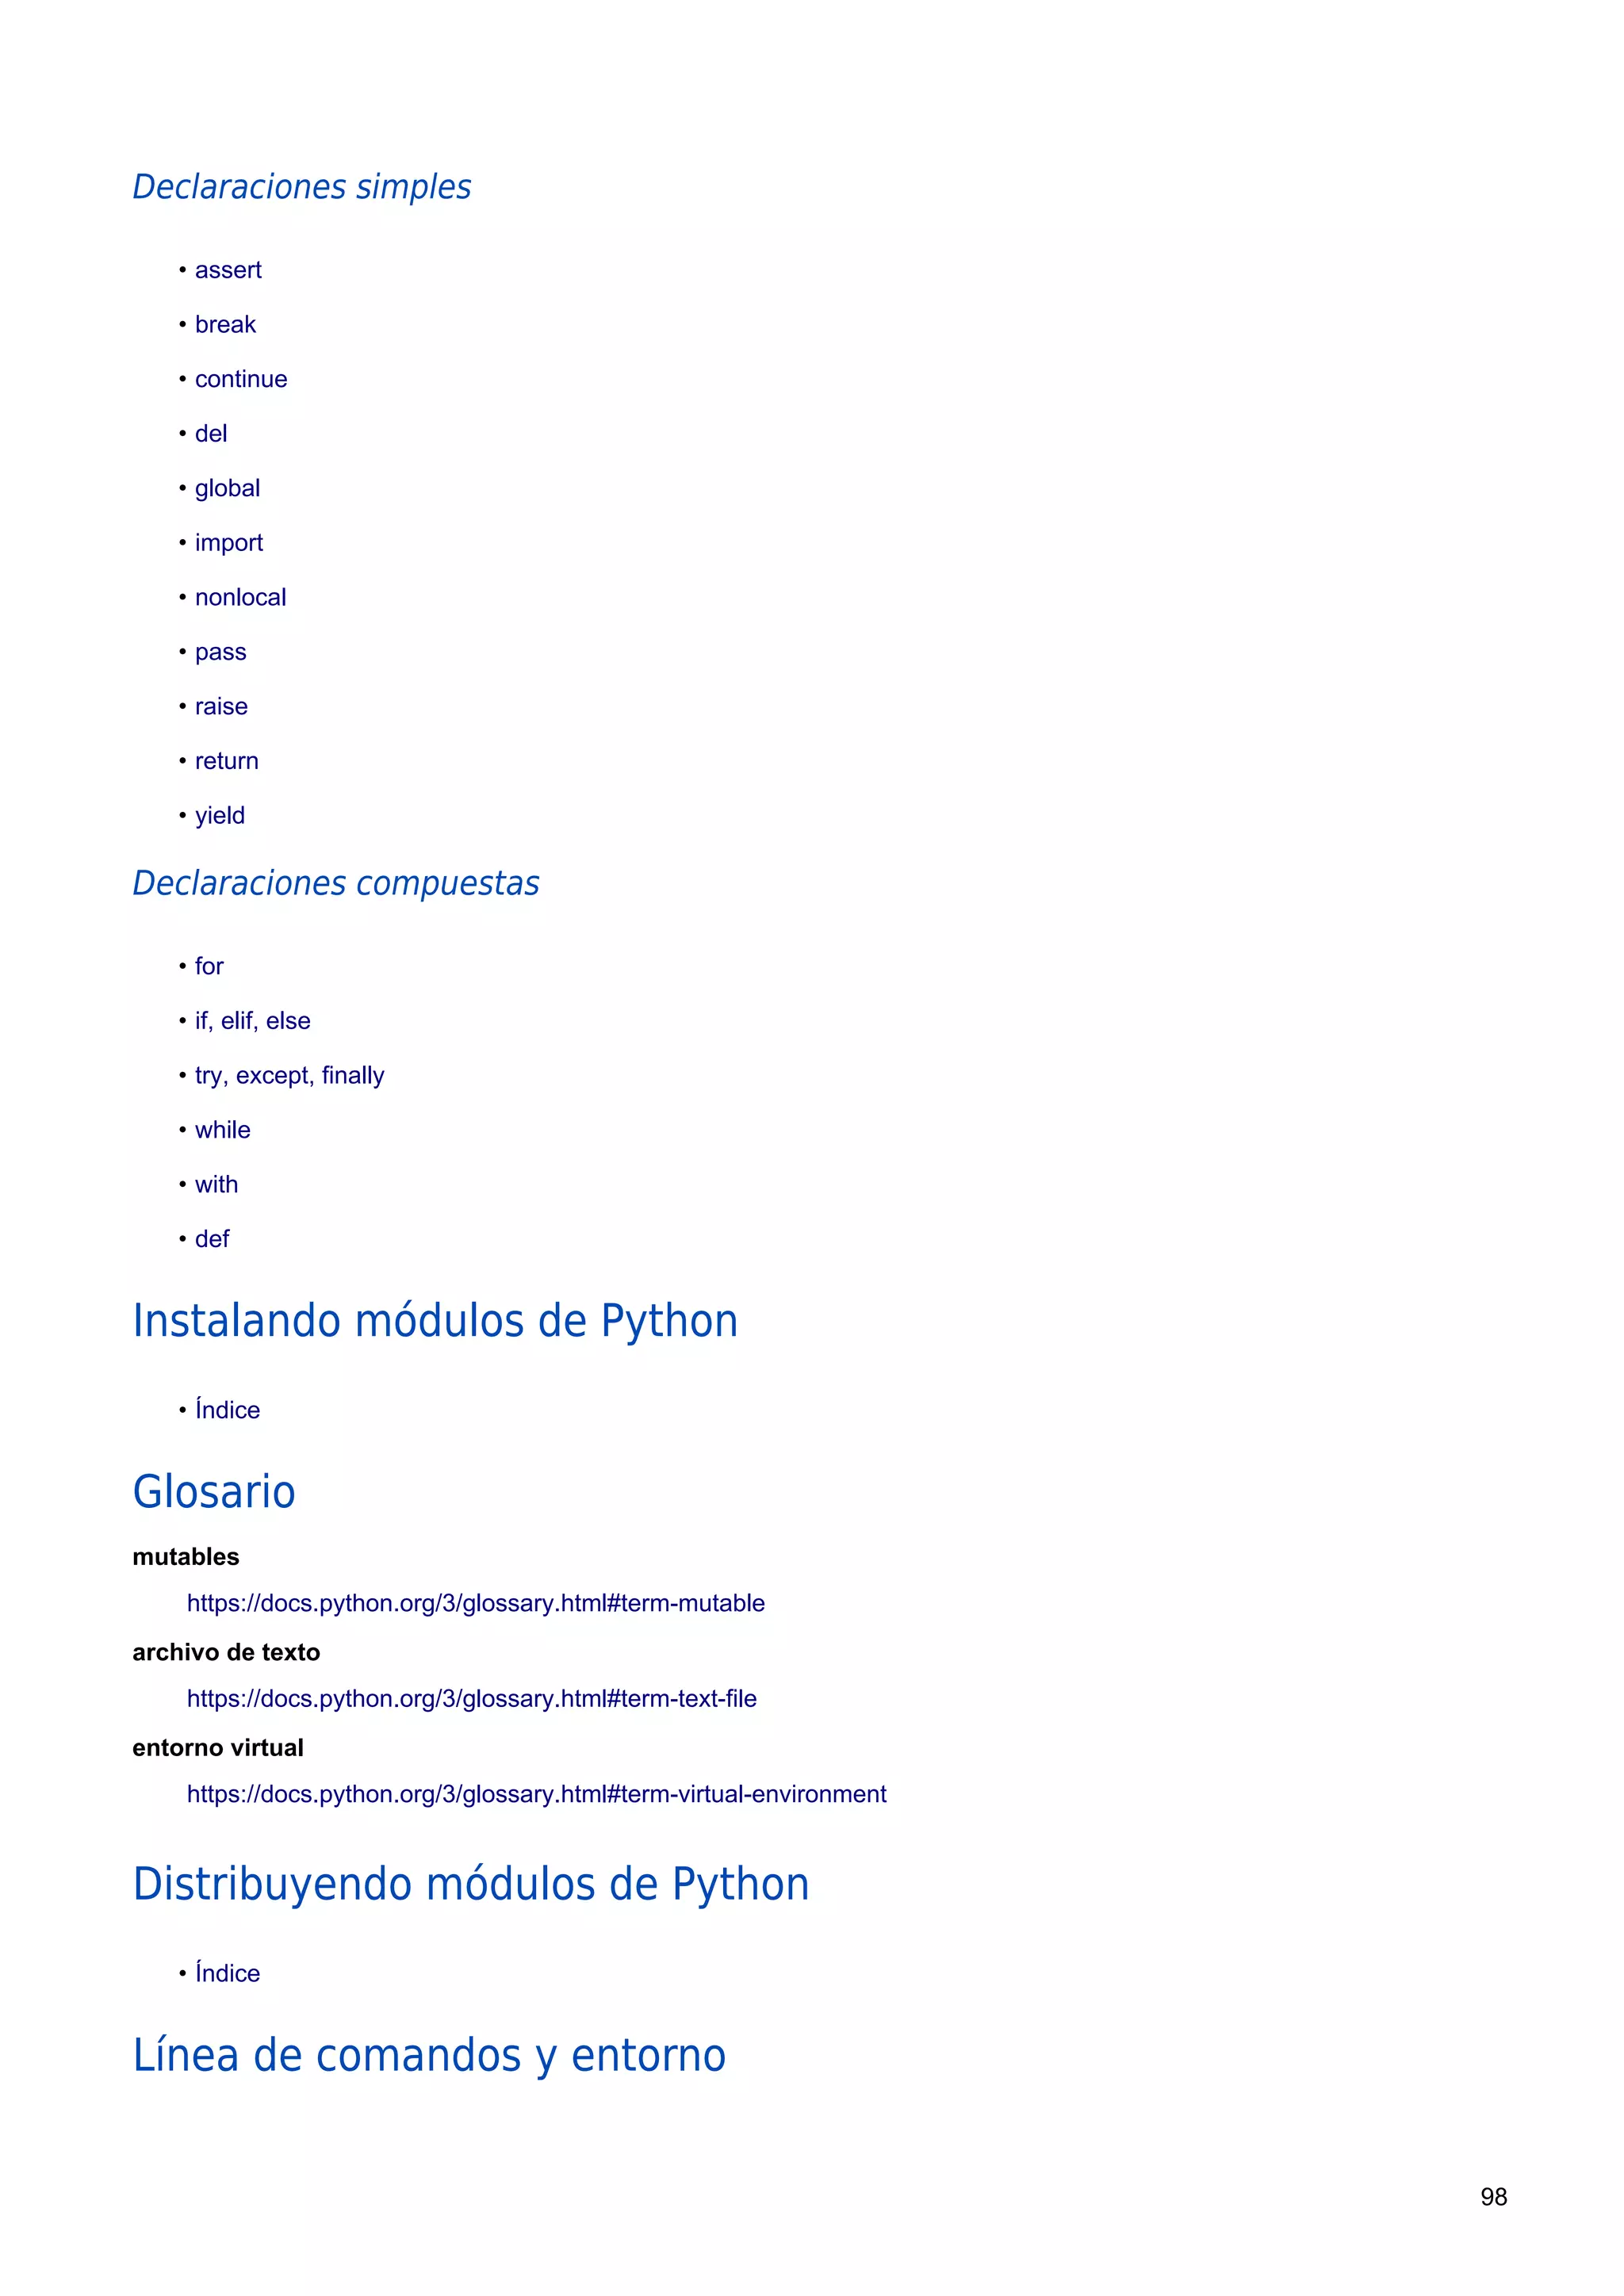Open the 'return' statement link
The height and width of the screenshot is (2296, 1624).
click(x=226, y=761)
